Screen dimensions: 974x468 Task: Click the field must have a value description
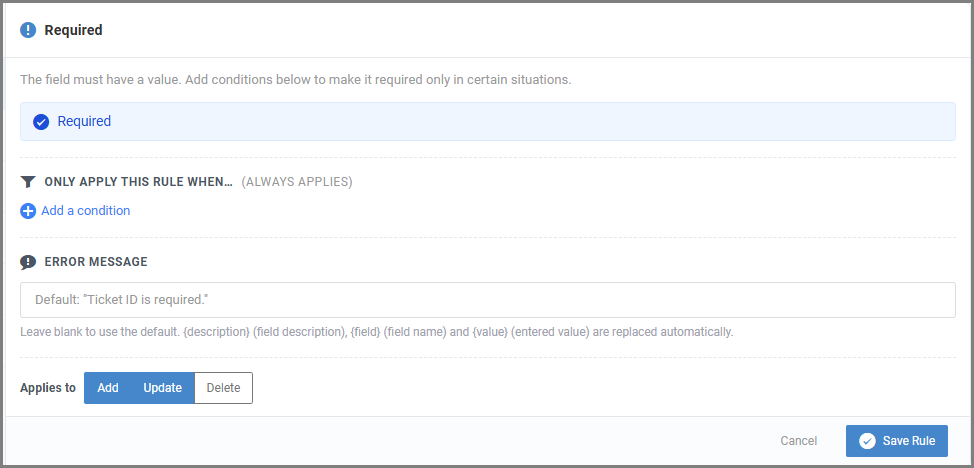(x=296, y=80)
